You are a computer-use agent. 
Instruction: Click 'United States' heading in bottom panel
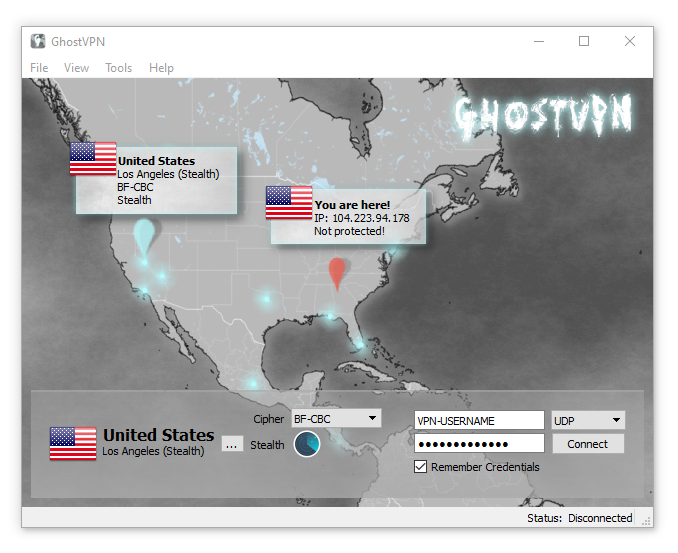click(x=158, y=435)
